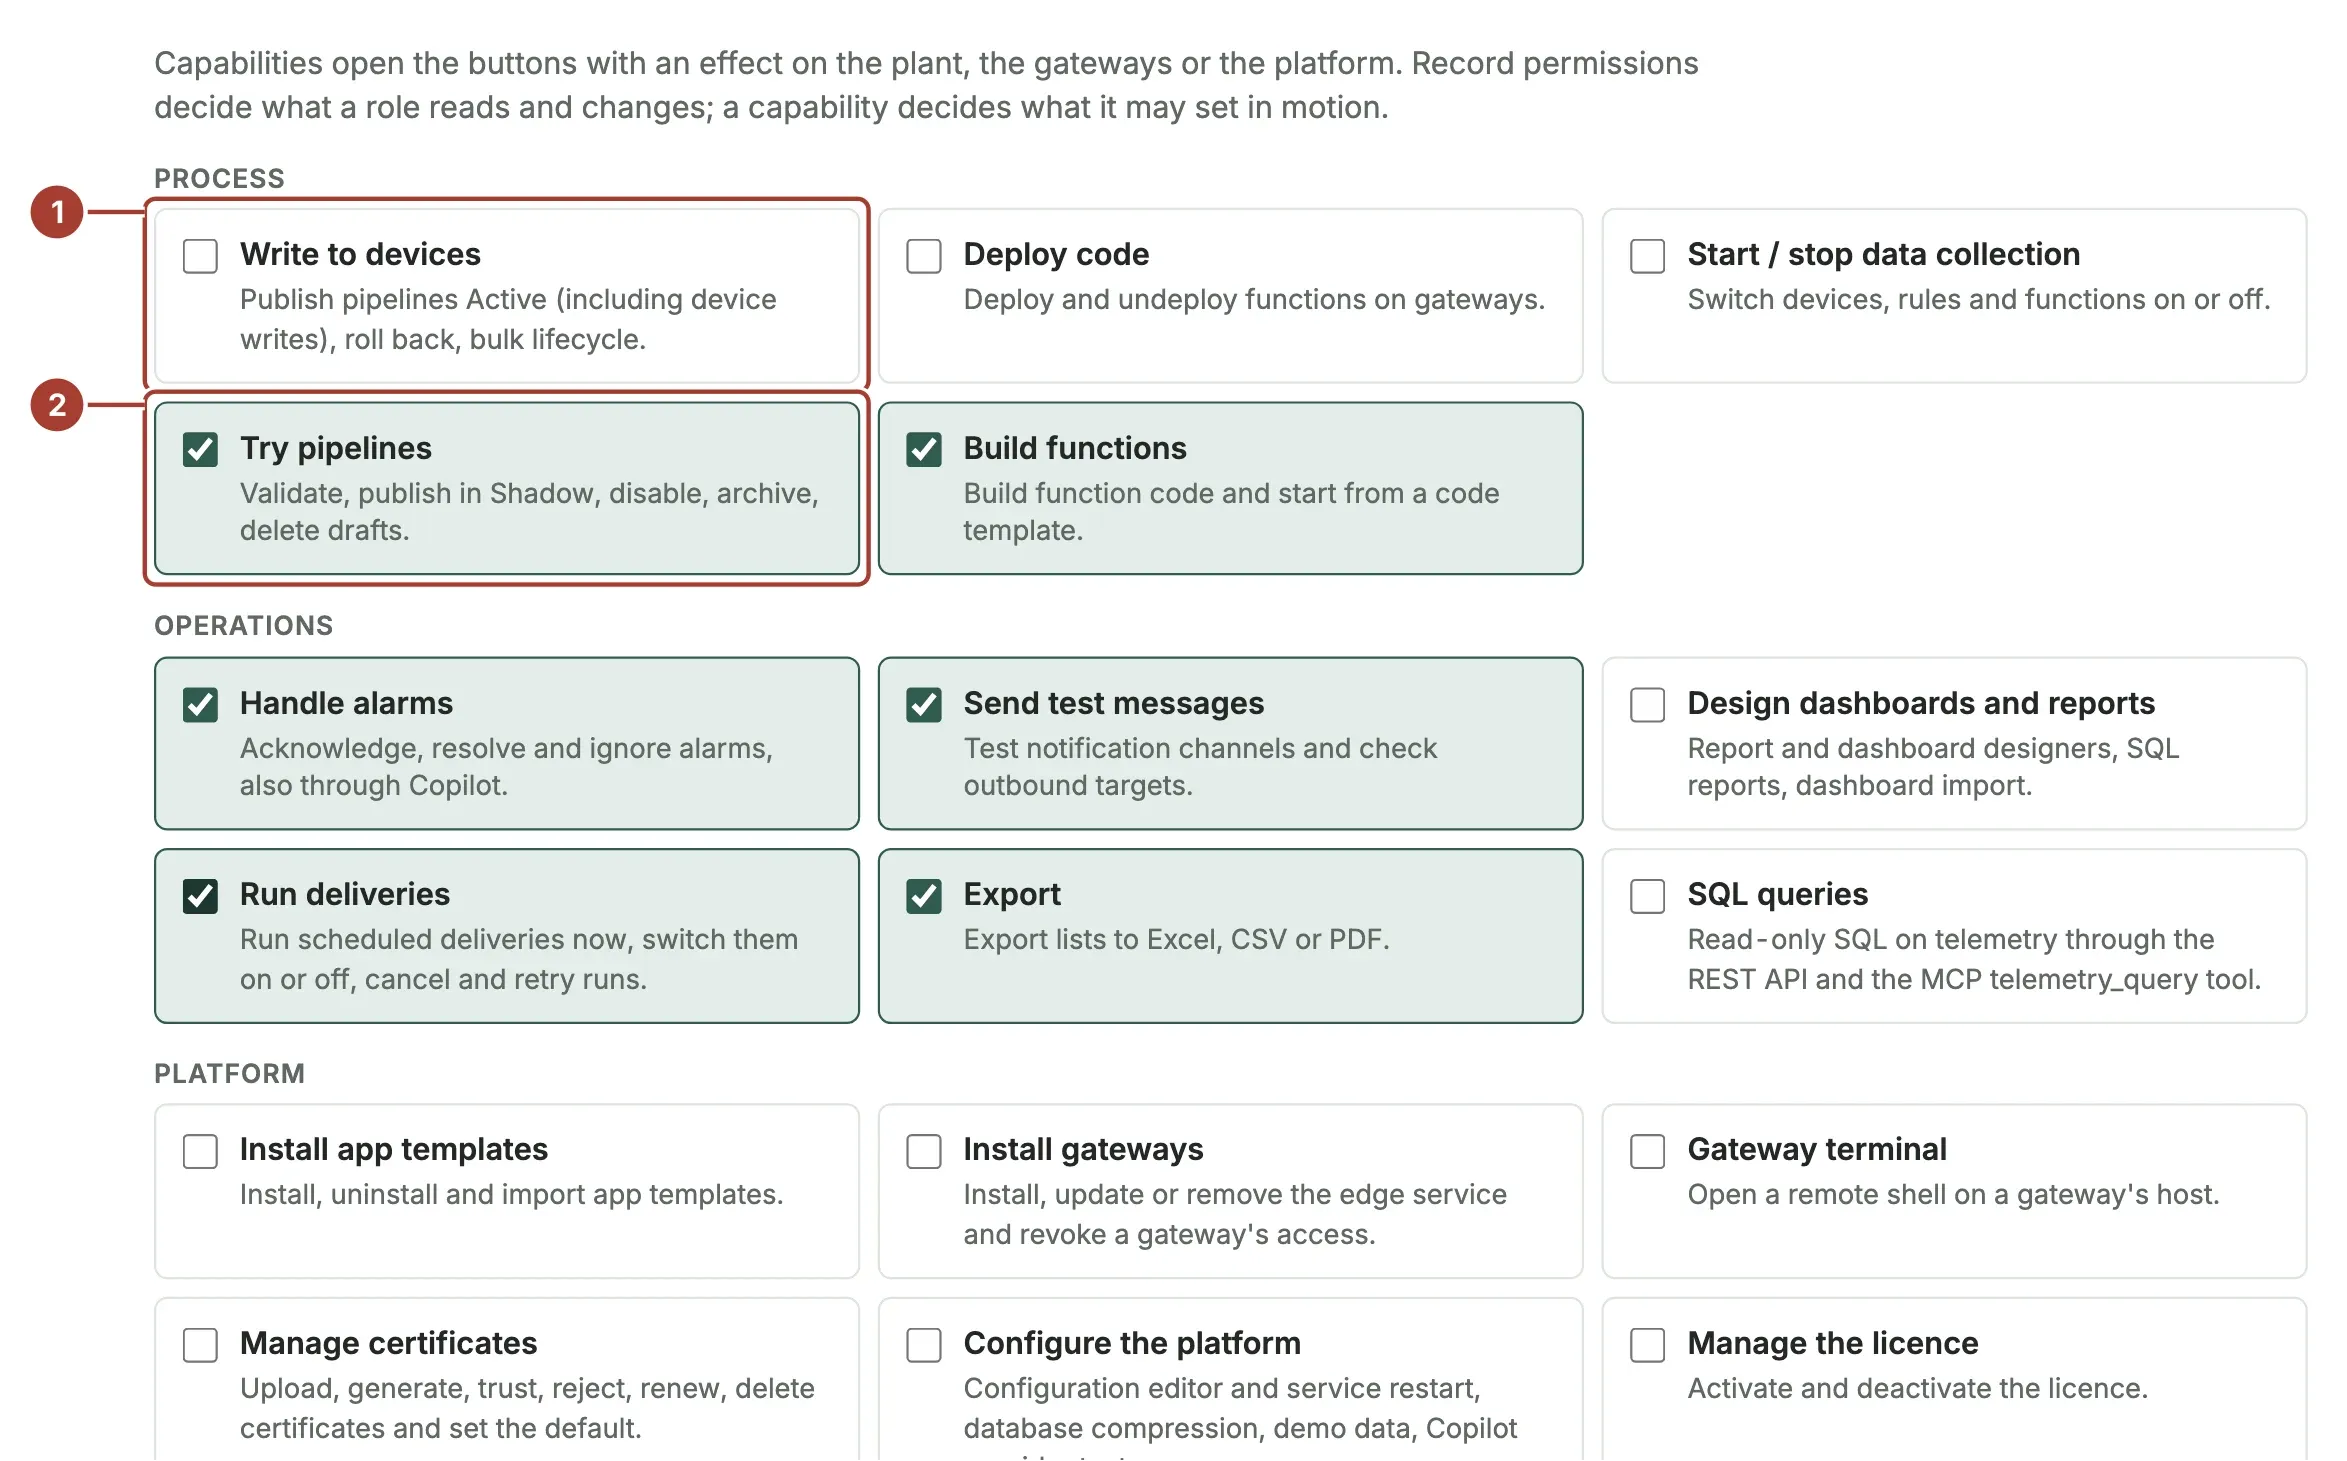This screenshot has height=1461, width=2347.
Task: Click the 'Write to devices' title text
Action: (360, 254)
